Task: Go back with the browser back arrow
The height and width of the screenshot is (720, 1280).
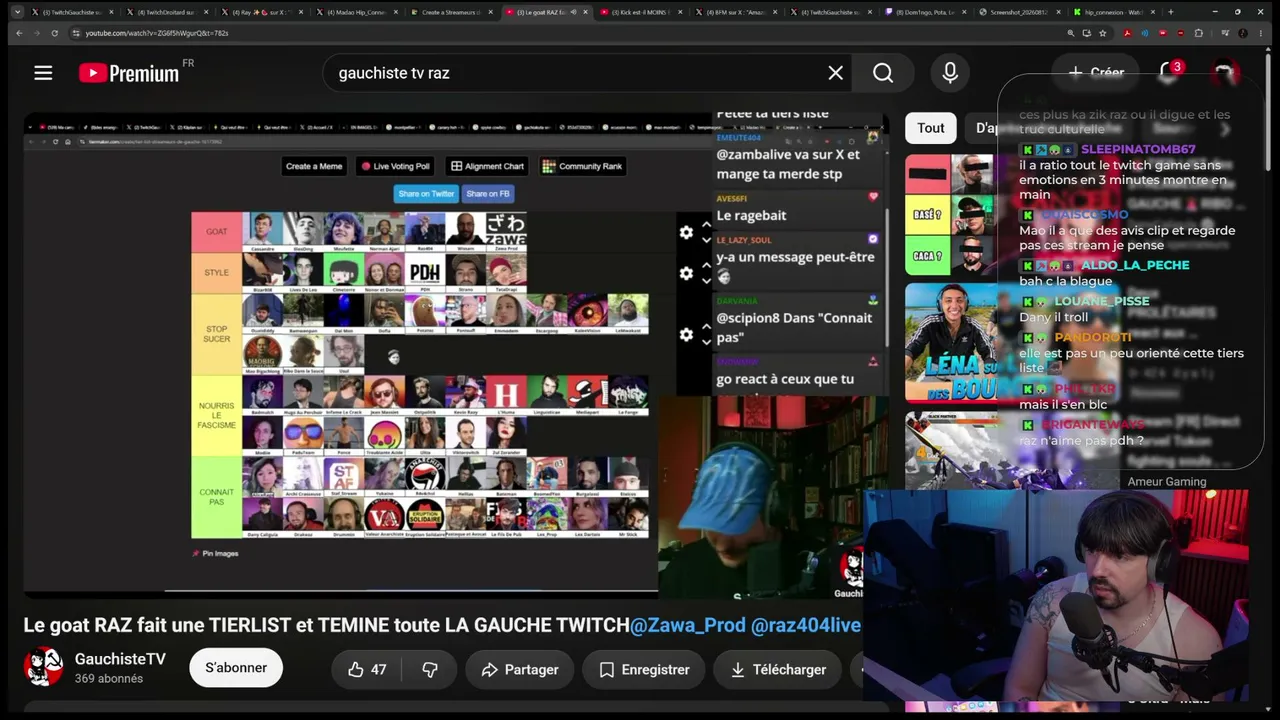Action: 18,33
